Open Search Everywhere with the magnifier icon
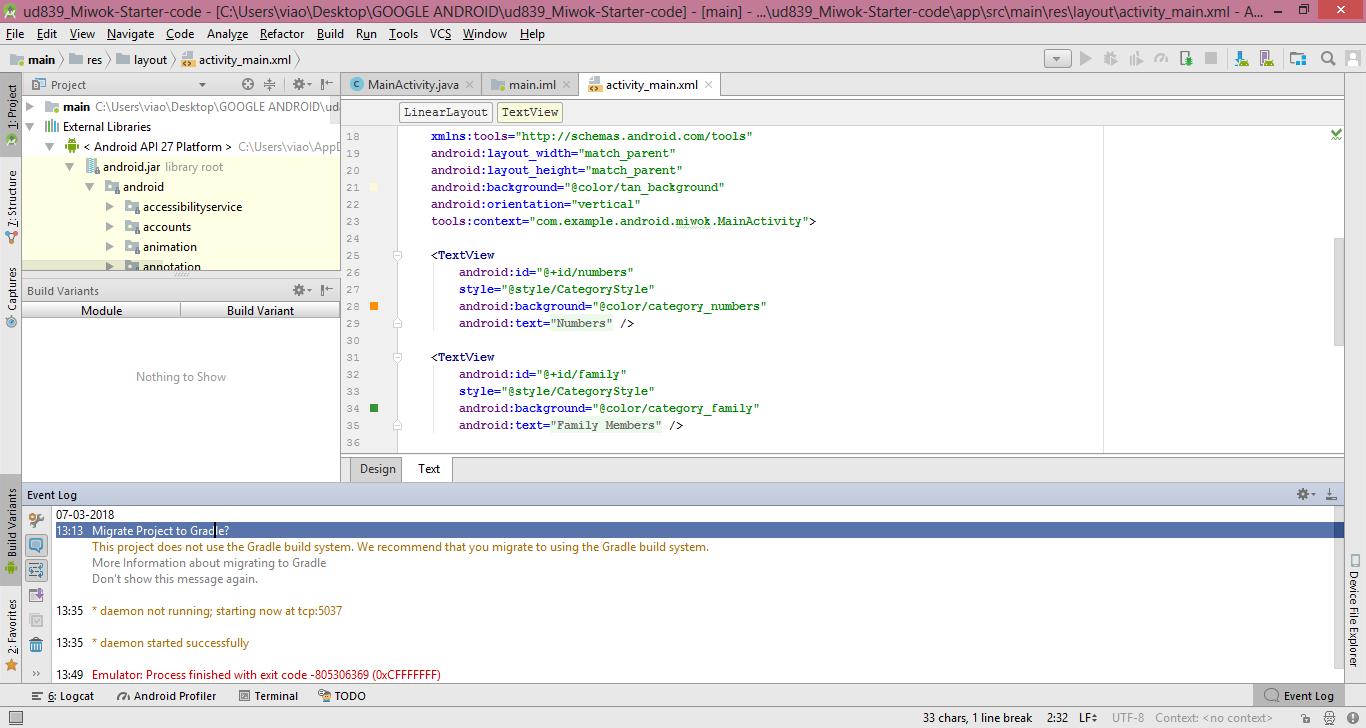 pyautogui.click(x=1328, y=58)
